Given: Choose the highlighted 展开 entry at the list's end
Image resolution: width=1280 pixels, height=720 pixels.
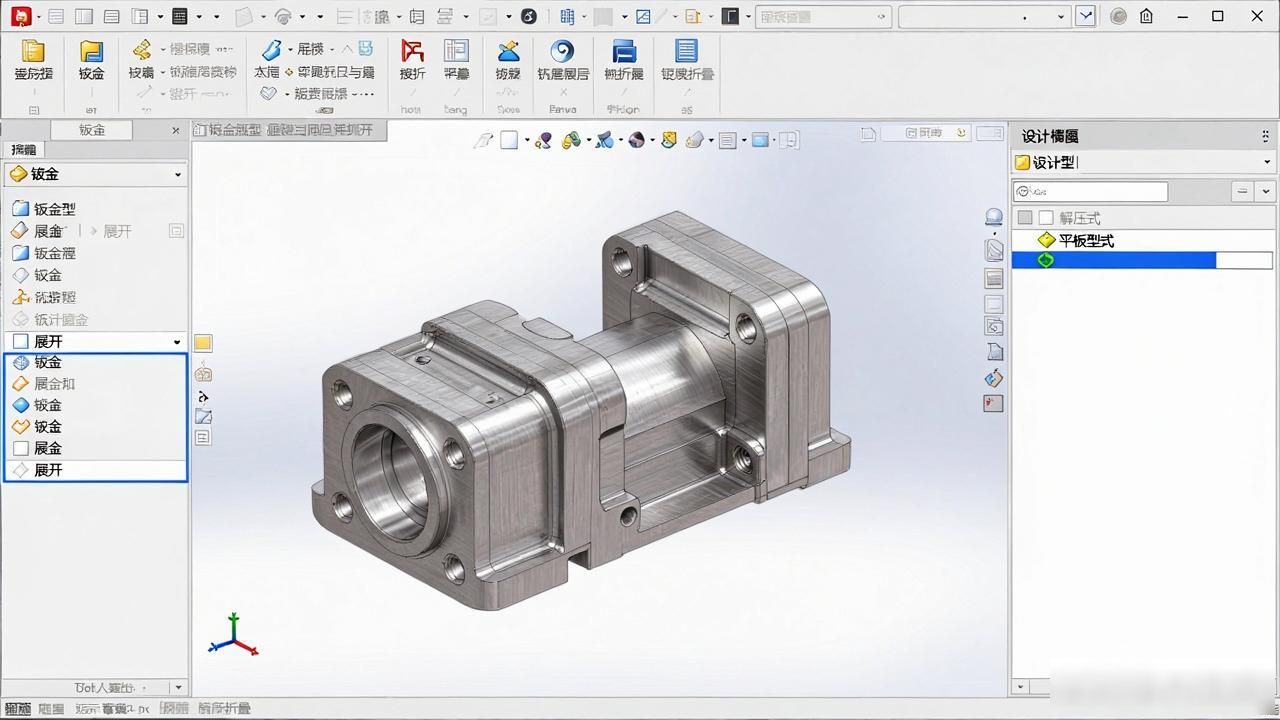Looking at the screenshot, I should coord(96,470).
